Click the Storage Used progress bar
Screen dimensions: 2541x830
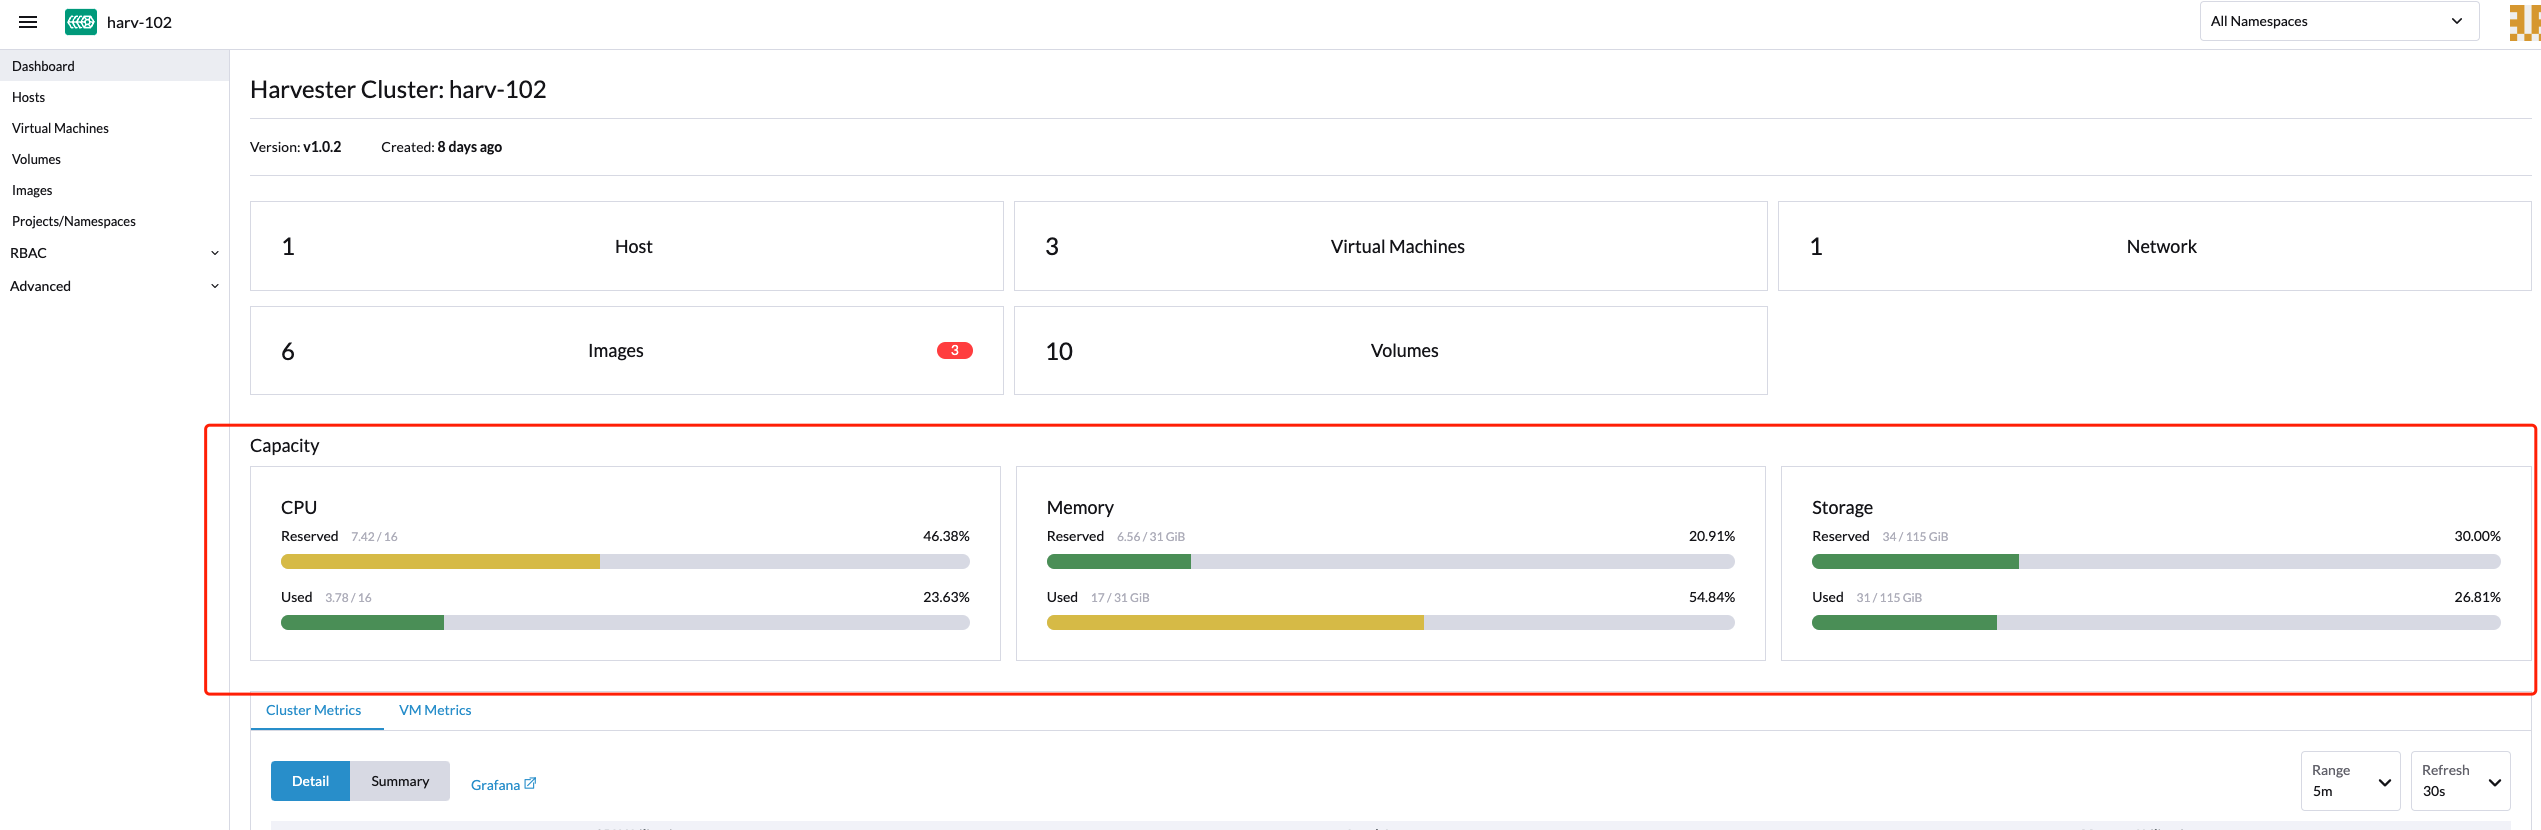[2156, 623]
